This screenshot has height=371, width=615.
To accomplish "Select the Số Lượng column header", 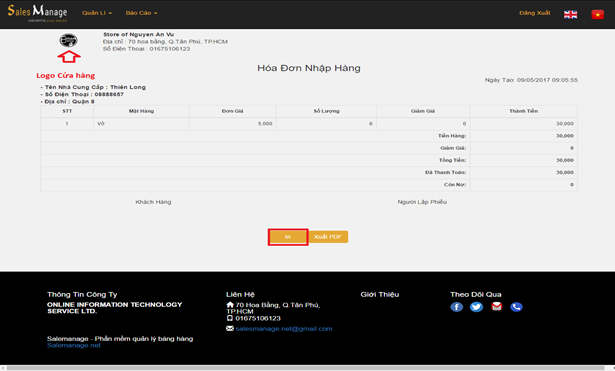I will pyautogui.click(x=326, y=111).
